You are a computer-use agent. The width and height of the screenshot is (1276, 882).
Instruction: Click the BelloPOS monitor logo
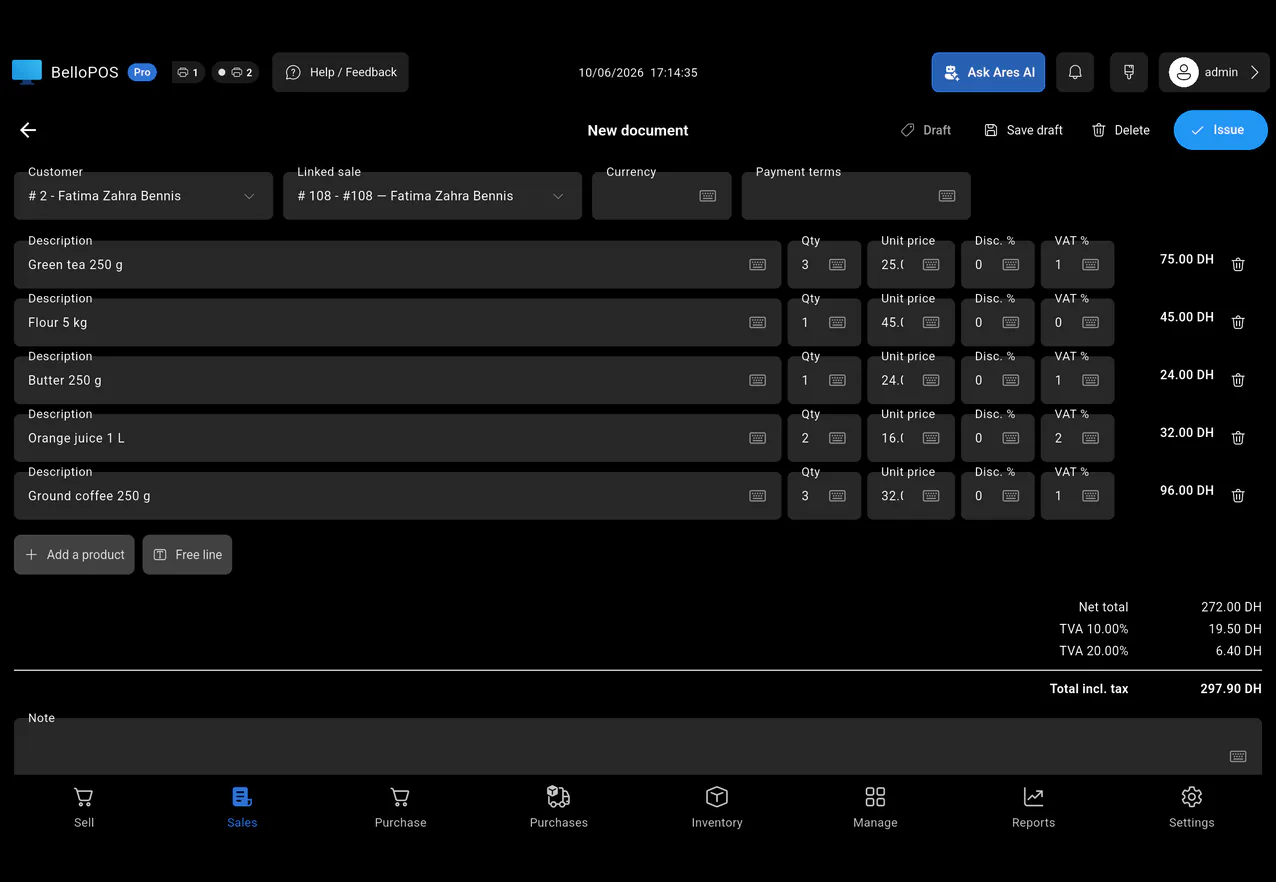[27, 72]
